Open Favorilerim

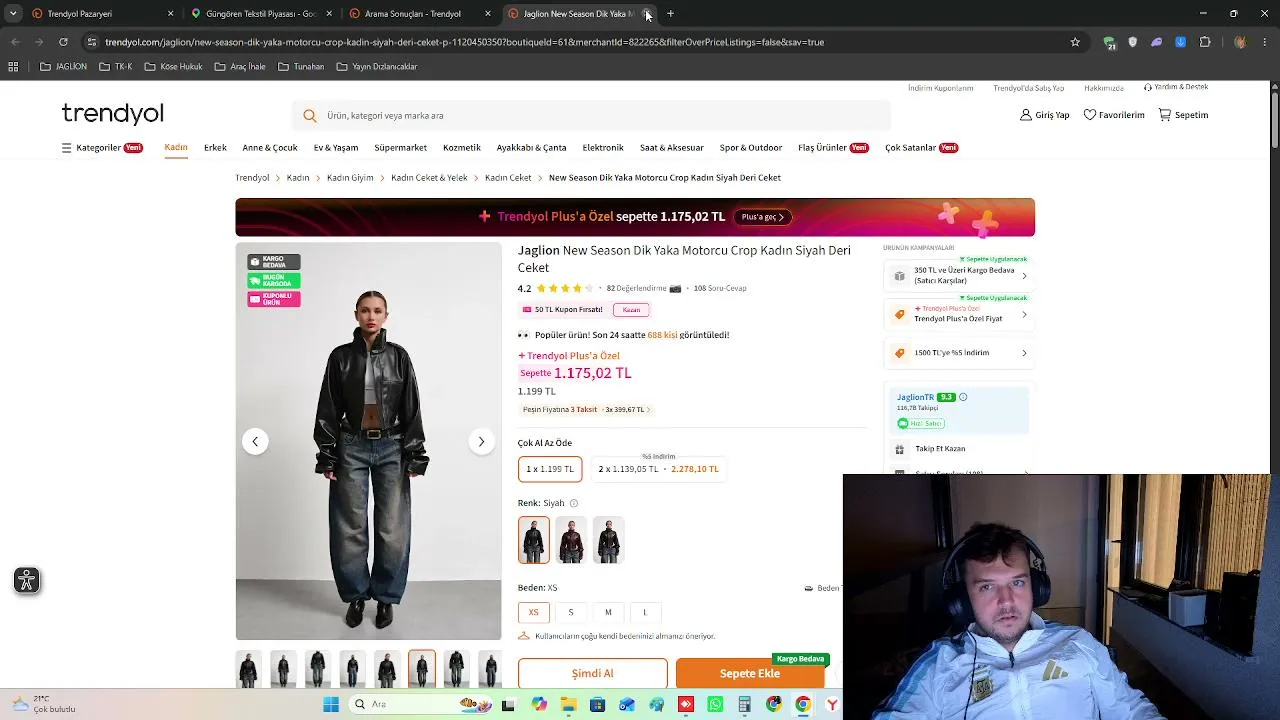coord(1114,115)
